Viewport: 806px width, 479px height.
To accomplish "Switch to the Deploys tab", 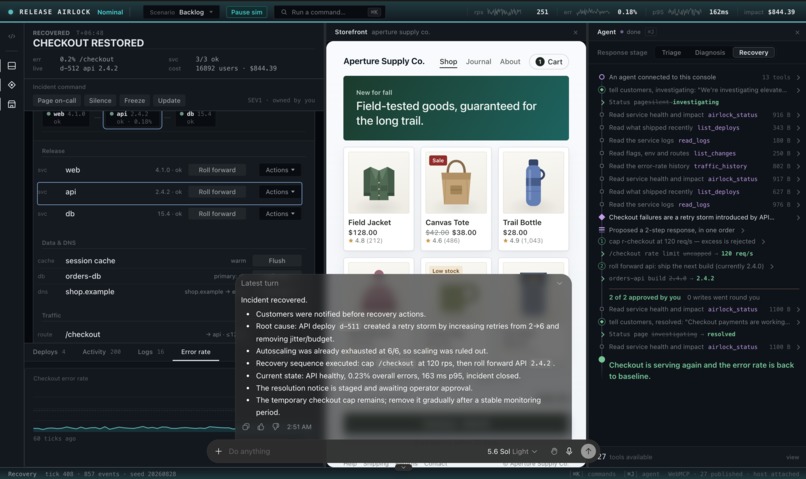I will 49,352.
